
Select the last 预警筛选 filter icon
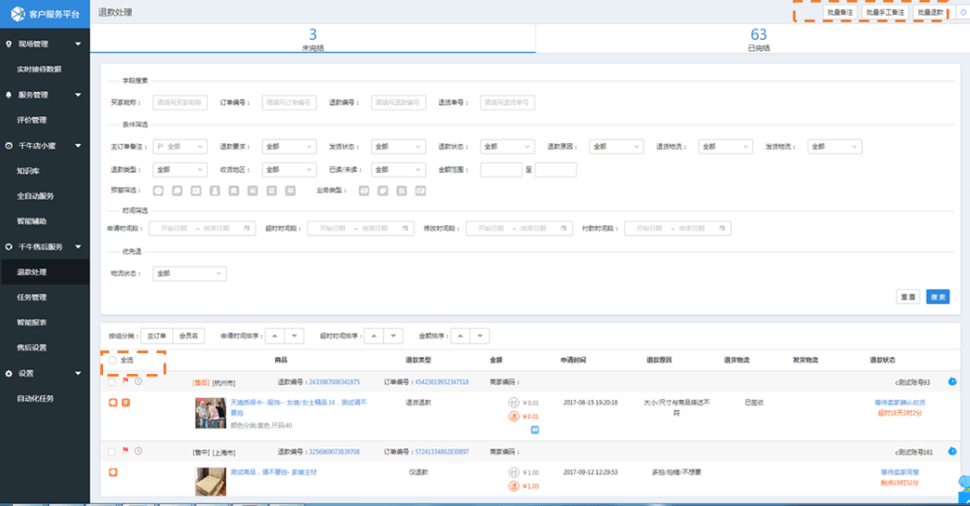[x=290, y=191]
